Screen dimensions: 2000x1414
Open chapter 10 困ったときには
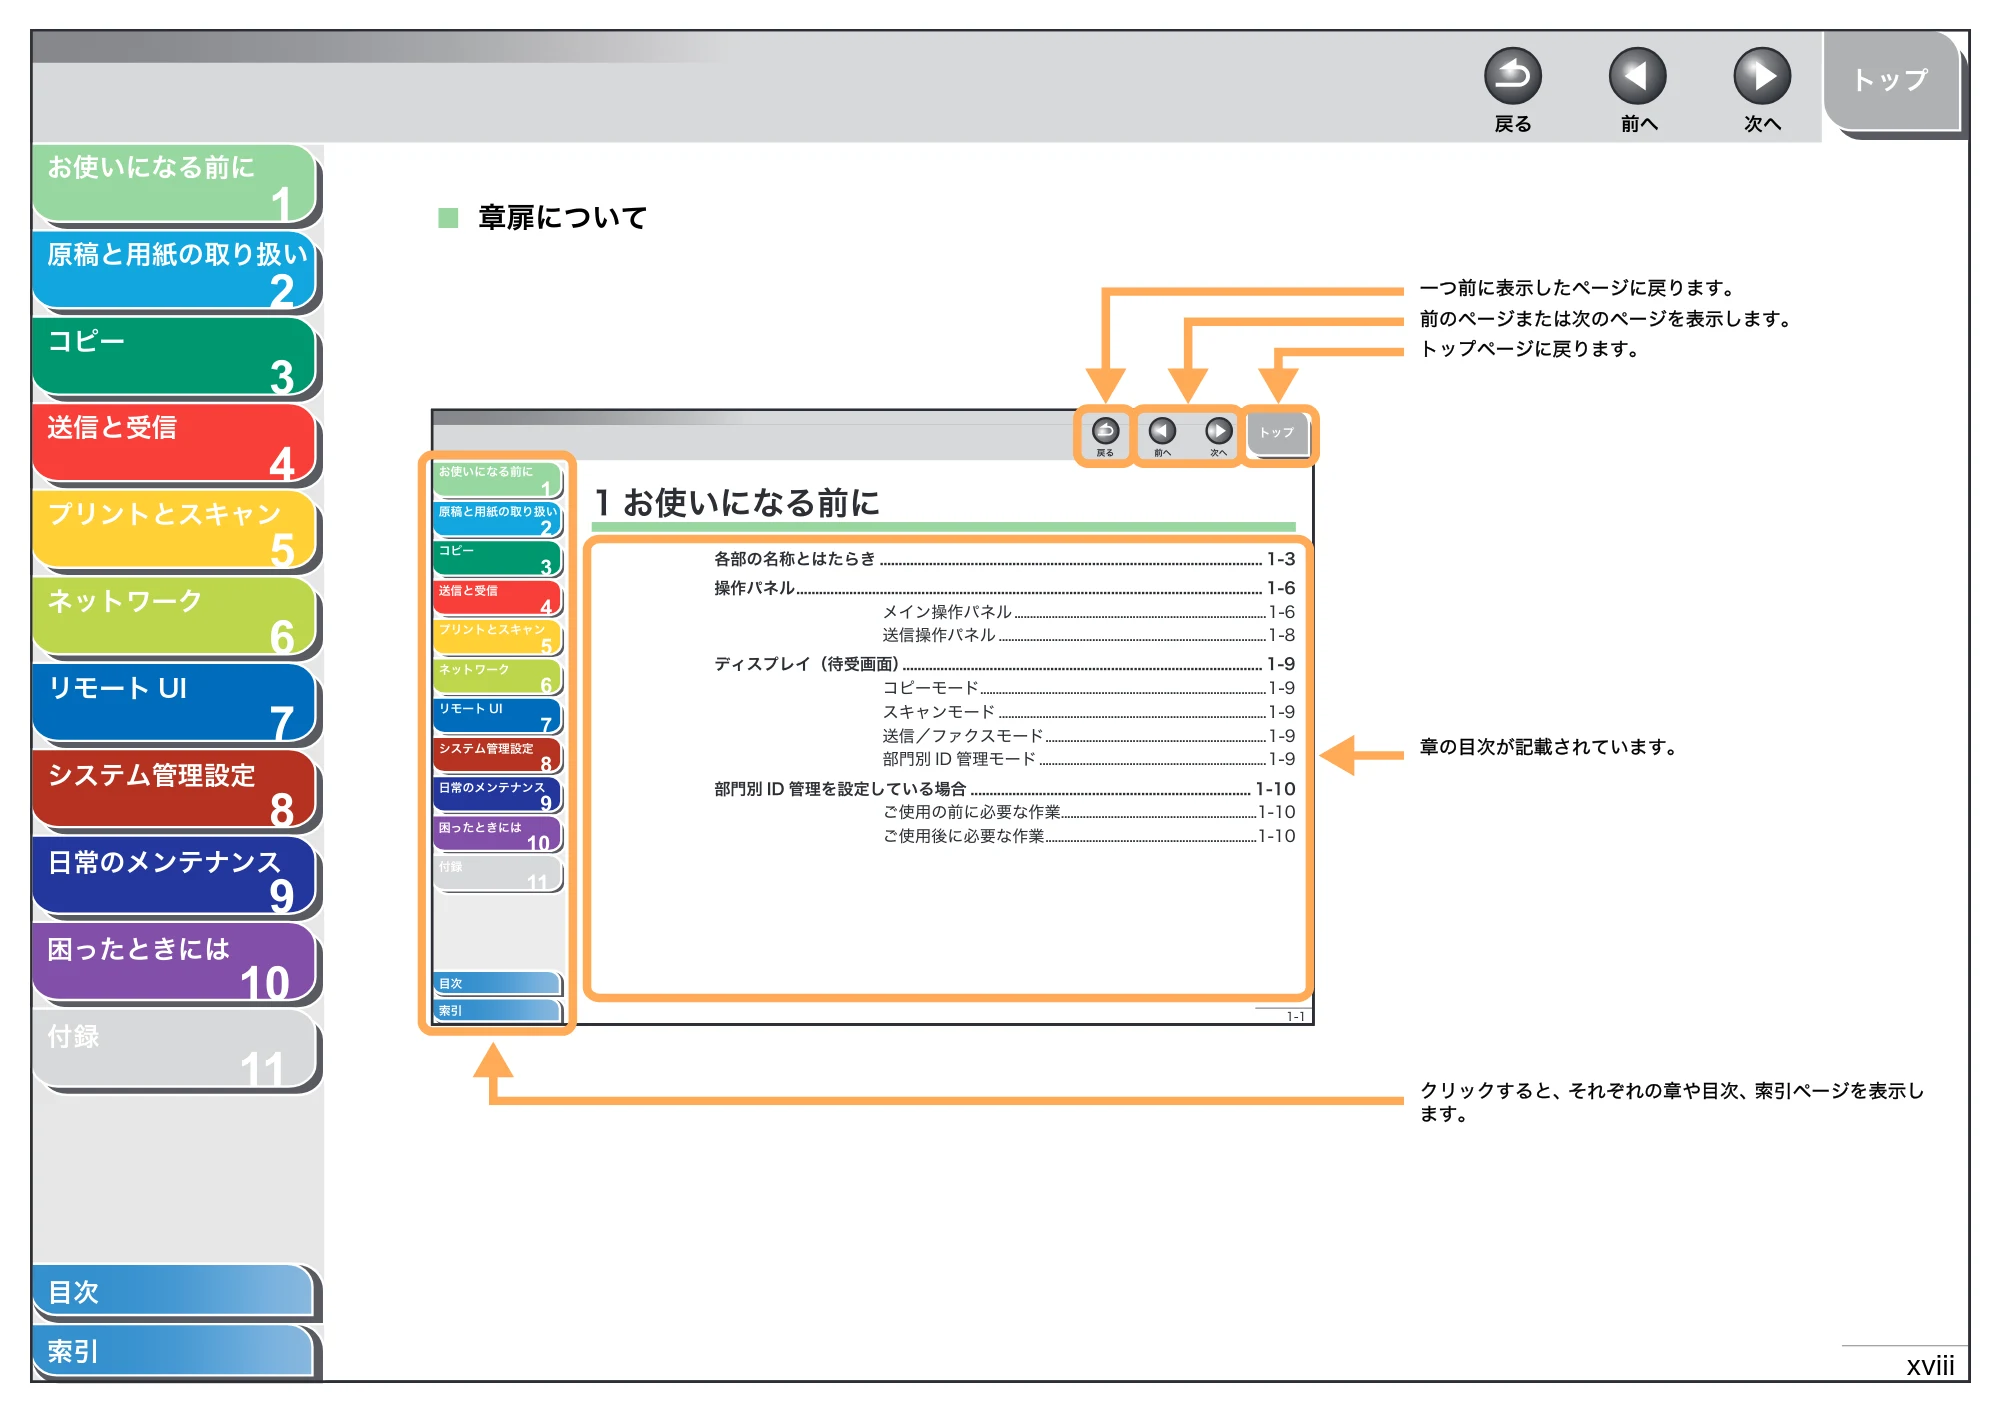(175, 964)
